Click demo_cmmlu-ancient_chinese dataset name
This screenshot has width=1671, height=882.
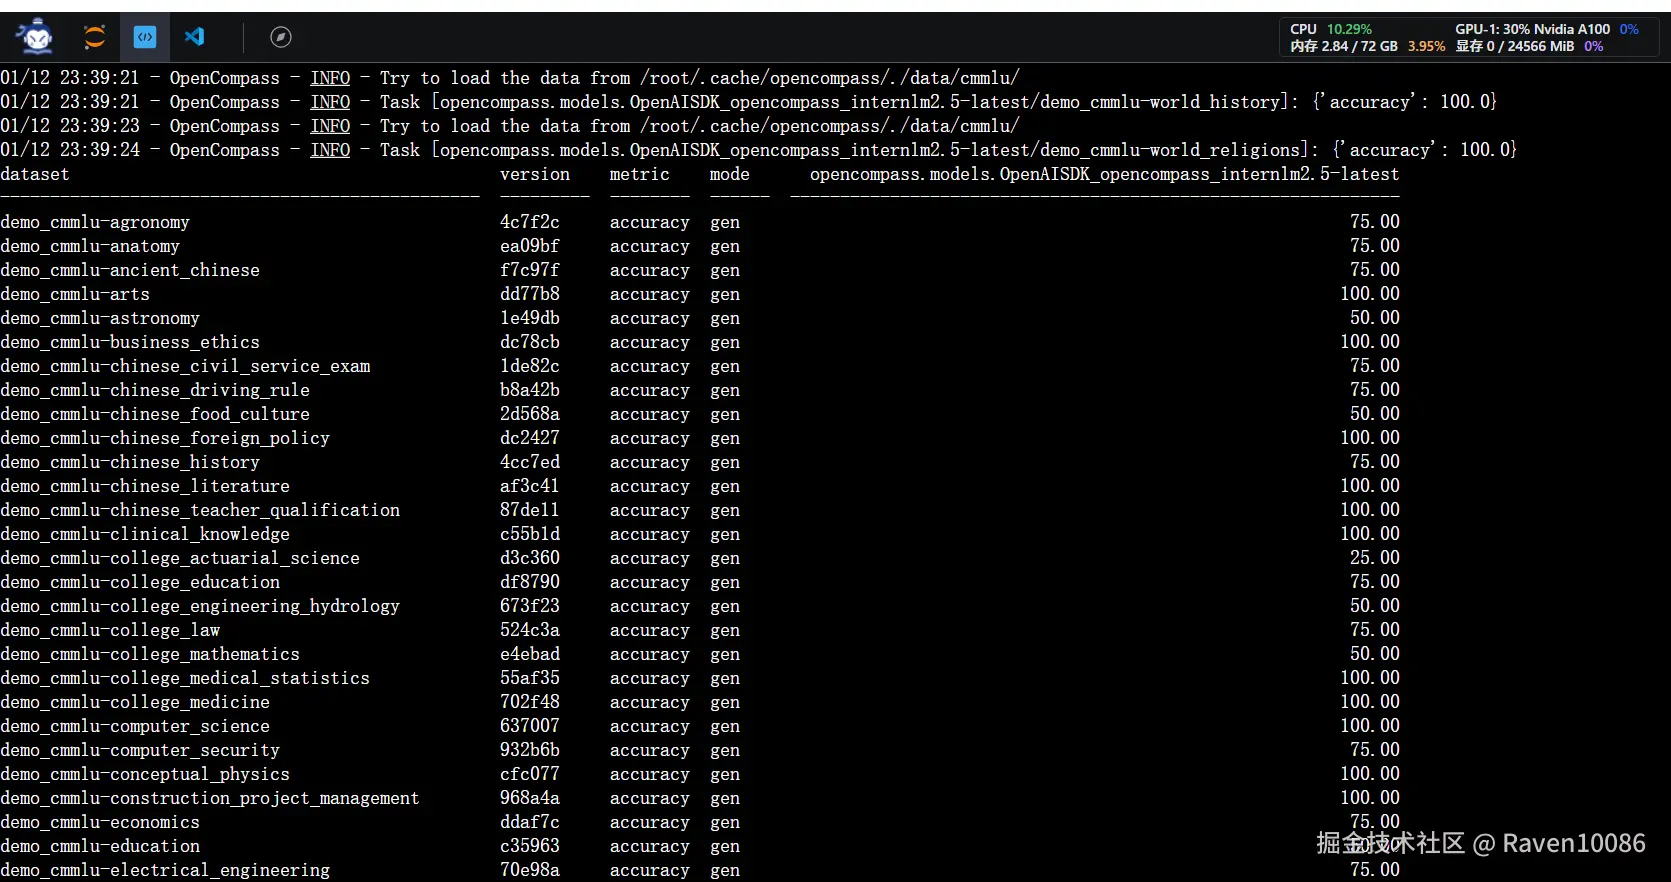[130, 270]
